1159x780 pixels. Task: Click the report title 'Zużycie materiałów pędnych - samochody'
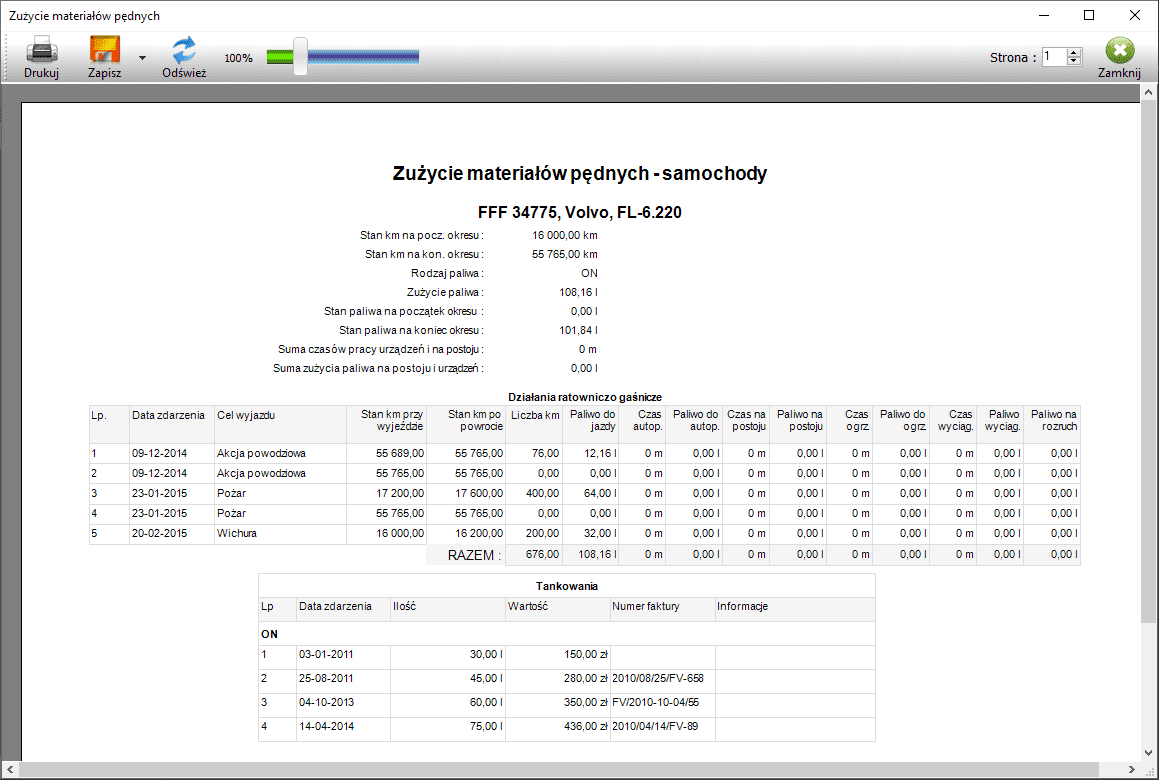[580, 173]
